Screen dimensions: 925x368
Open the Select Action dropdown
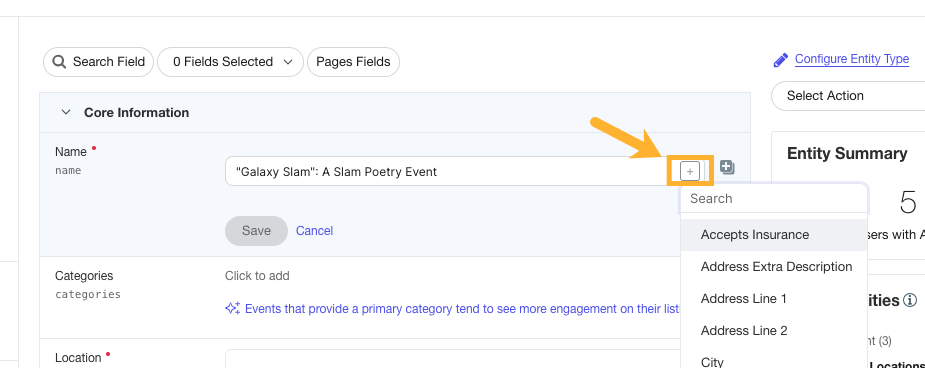click(x=848, y=96)
